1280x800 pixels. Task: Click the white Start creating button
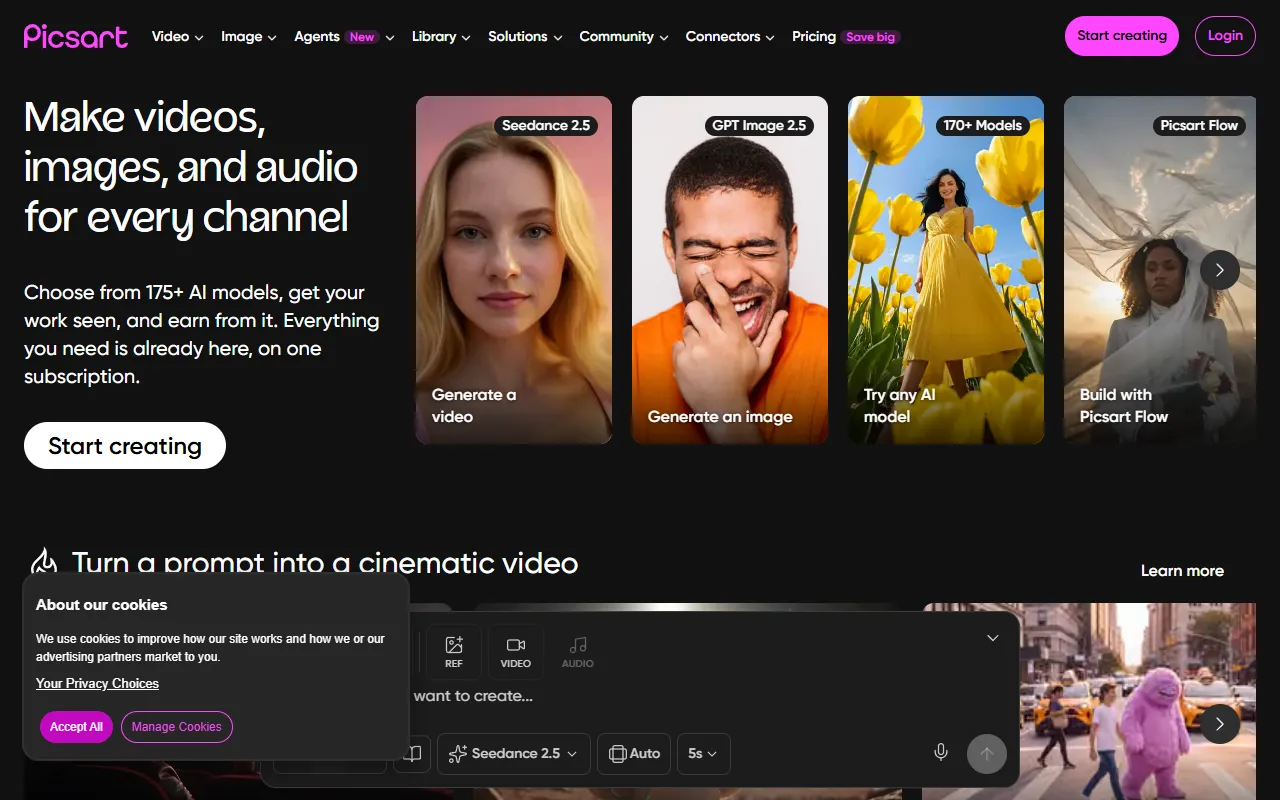coord(125,446)
